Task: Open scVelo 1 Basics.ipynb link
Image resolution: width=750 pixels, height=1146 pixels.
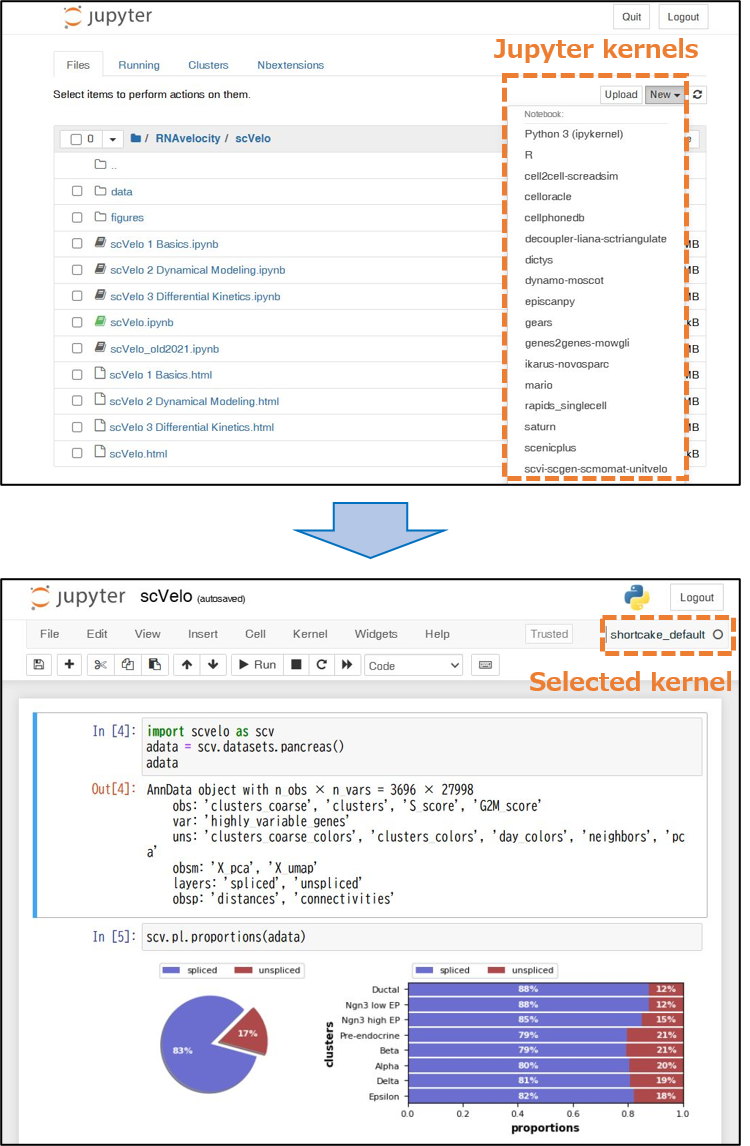Action: coord(164,244)
